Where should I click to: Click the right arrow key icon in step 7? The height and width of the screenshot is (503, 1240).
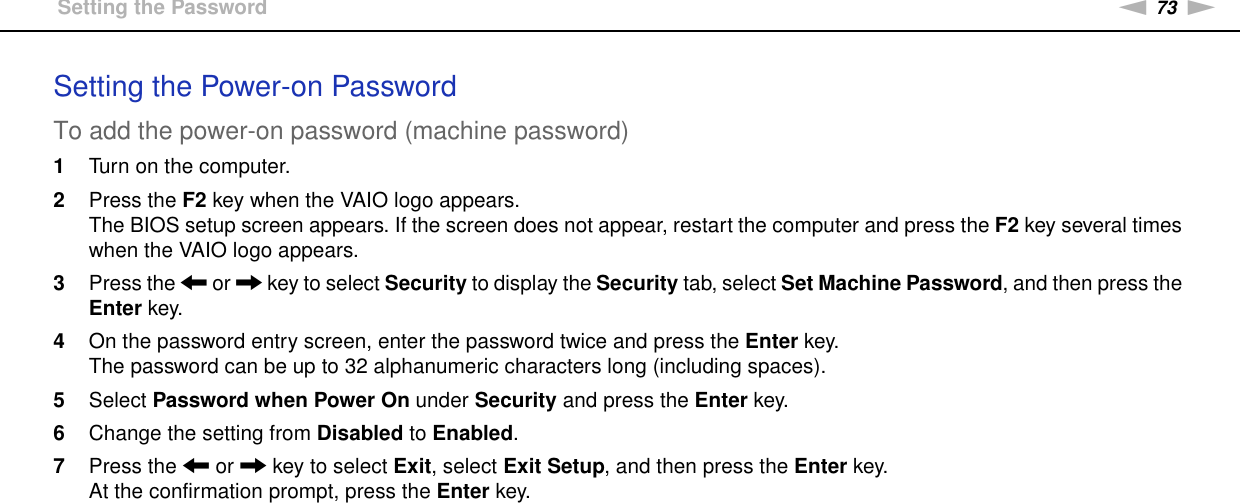[253, 467]
